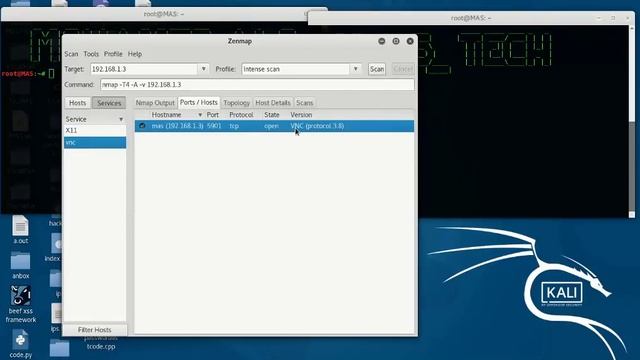Sort by the Service column header
This screenshot has height=360, width=640.
point(95,119)
